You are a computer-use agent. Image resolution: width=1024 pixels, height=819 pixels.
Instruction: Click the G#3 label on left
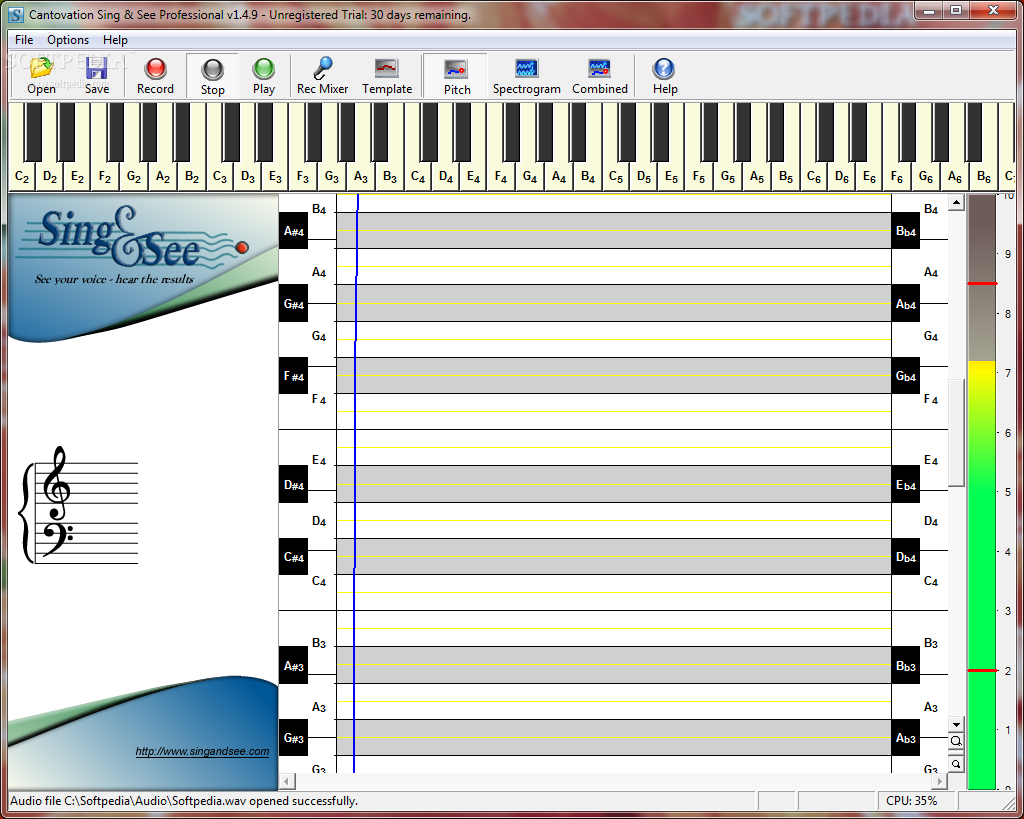click(293, 738)
